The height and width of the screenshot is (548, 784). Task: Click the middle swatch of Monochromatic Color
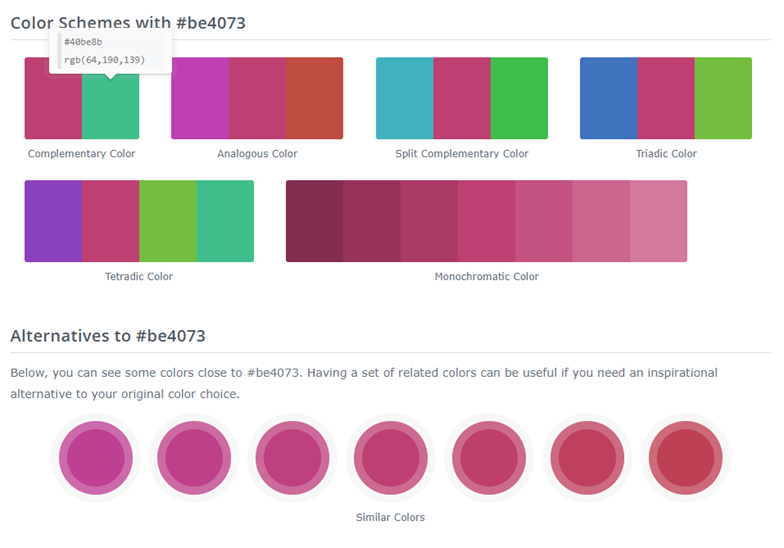pos(486,221)
